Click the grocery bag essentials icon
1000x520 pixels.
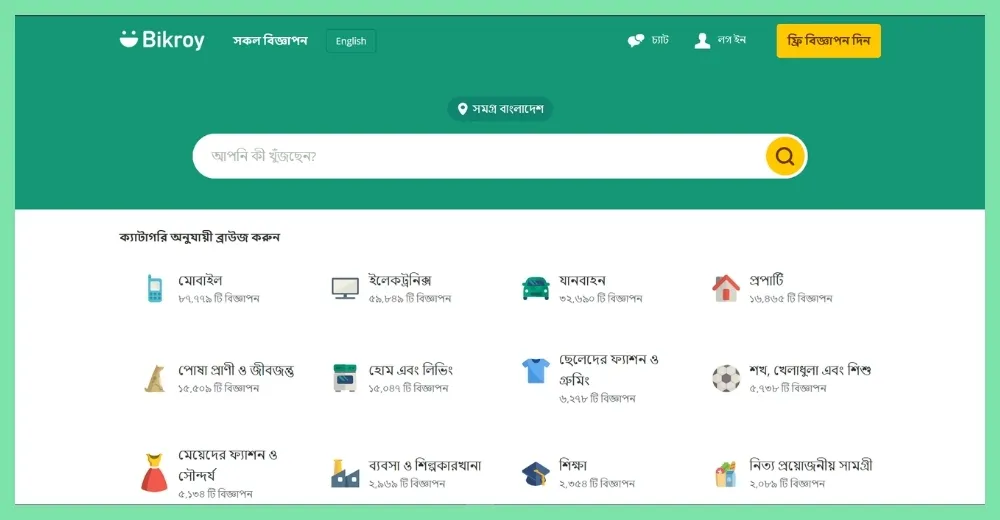click(x=726, y=474)
